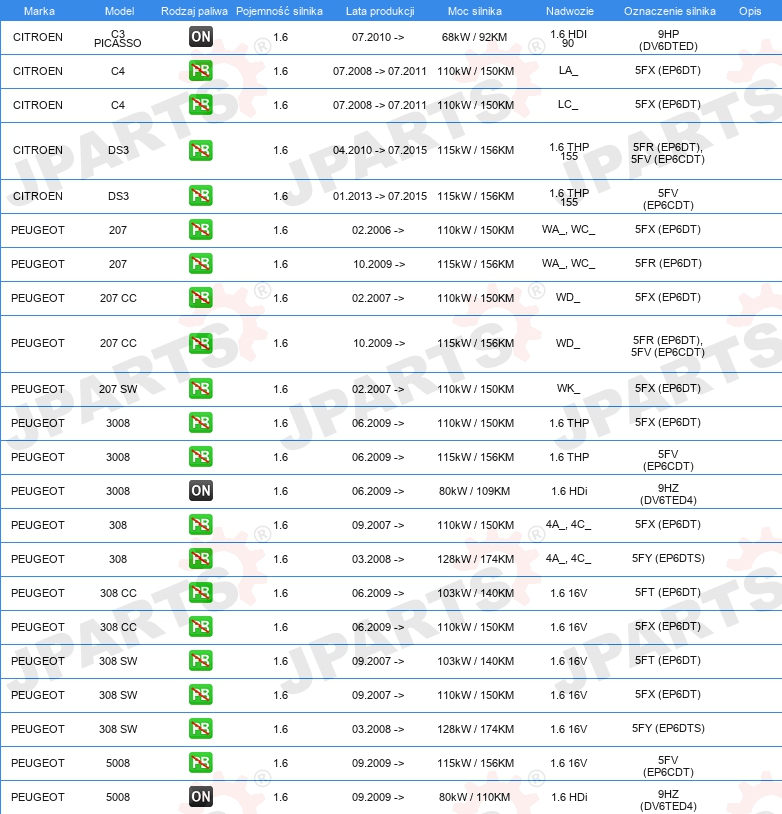This screenshot has height=814, width=782.
Task: Click the petrol icon in the 207 SW row
Action: tap(201, 388)
